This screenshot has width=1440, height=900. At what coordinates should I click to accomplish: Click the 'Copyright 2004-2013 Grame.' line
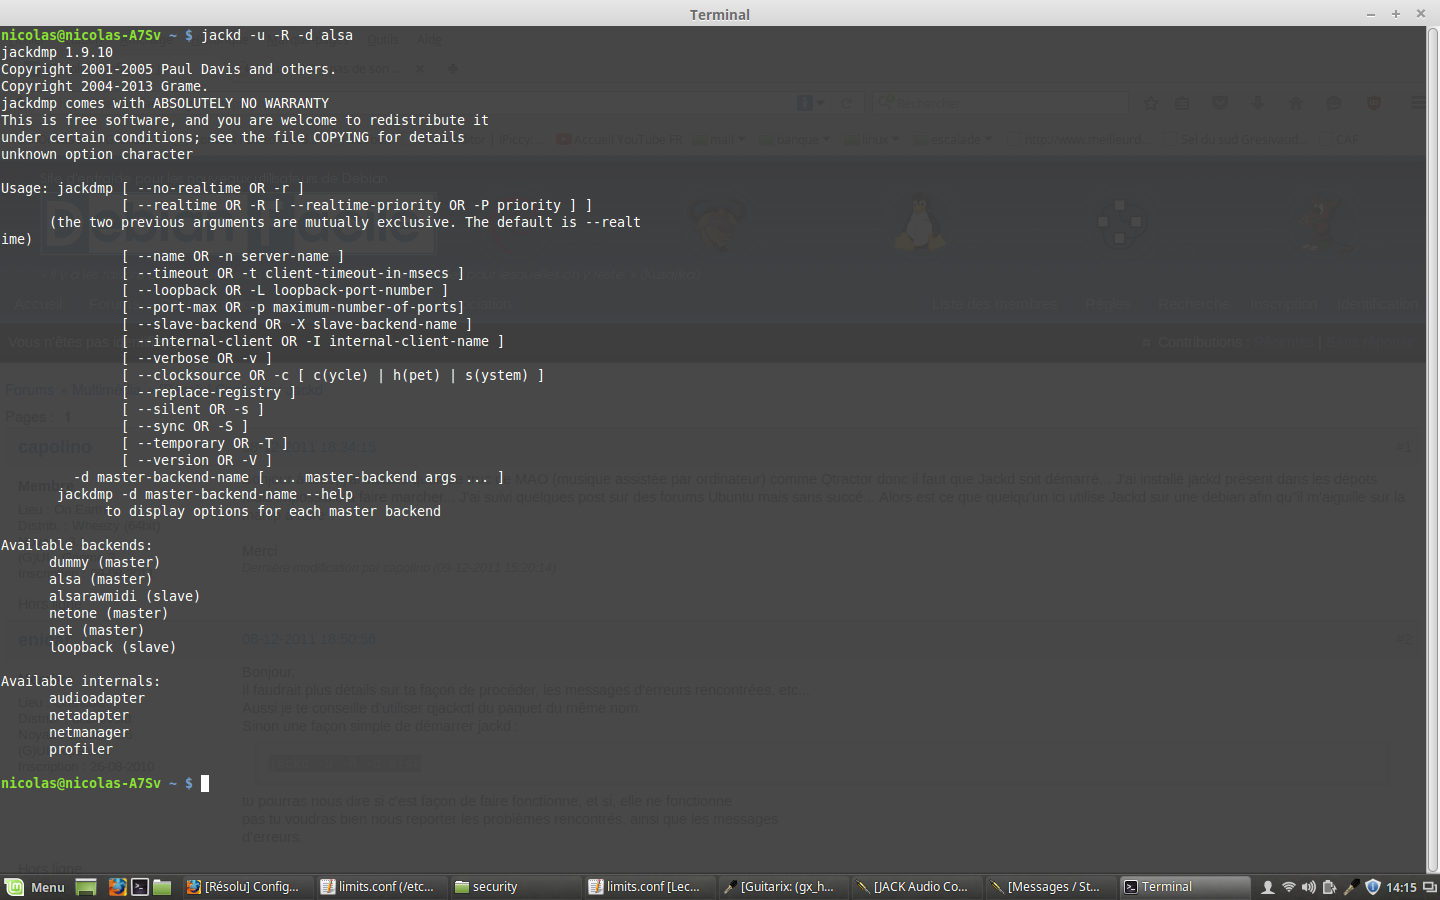pyautogui.click(x=105, y=86)
